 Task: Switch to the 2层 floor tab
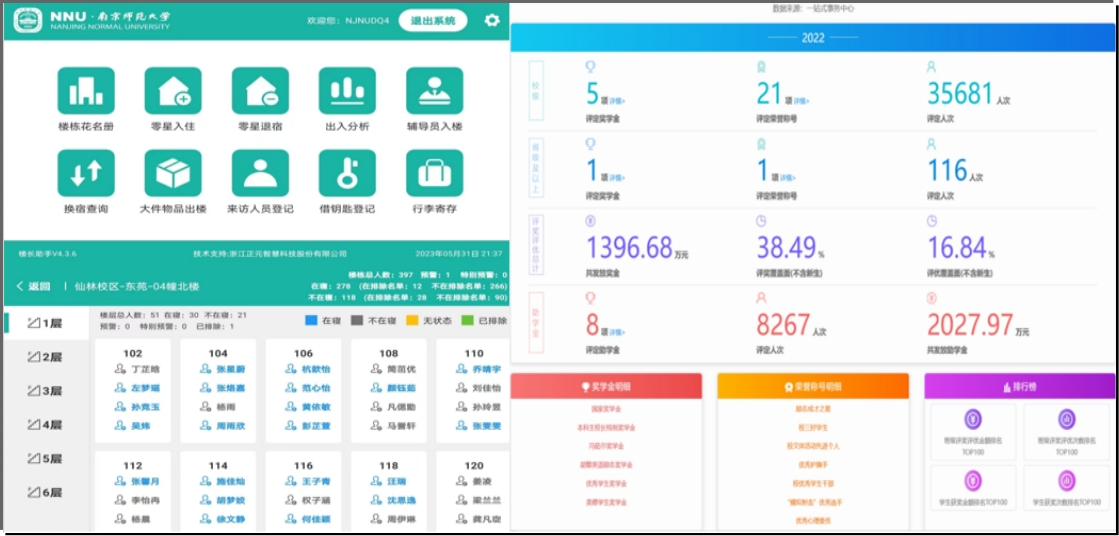46,357
